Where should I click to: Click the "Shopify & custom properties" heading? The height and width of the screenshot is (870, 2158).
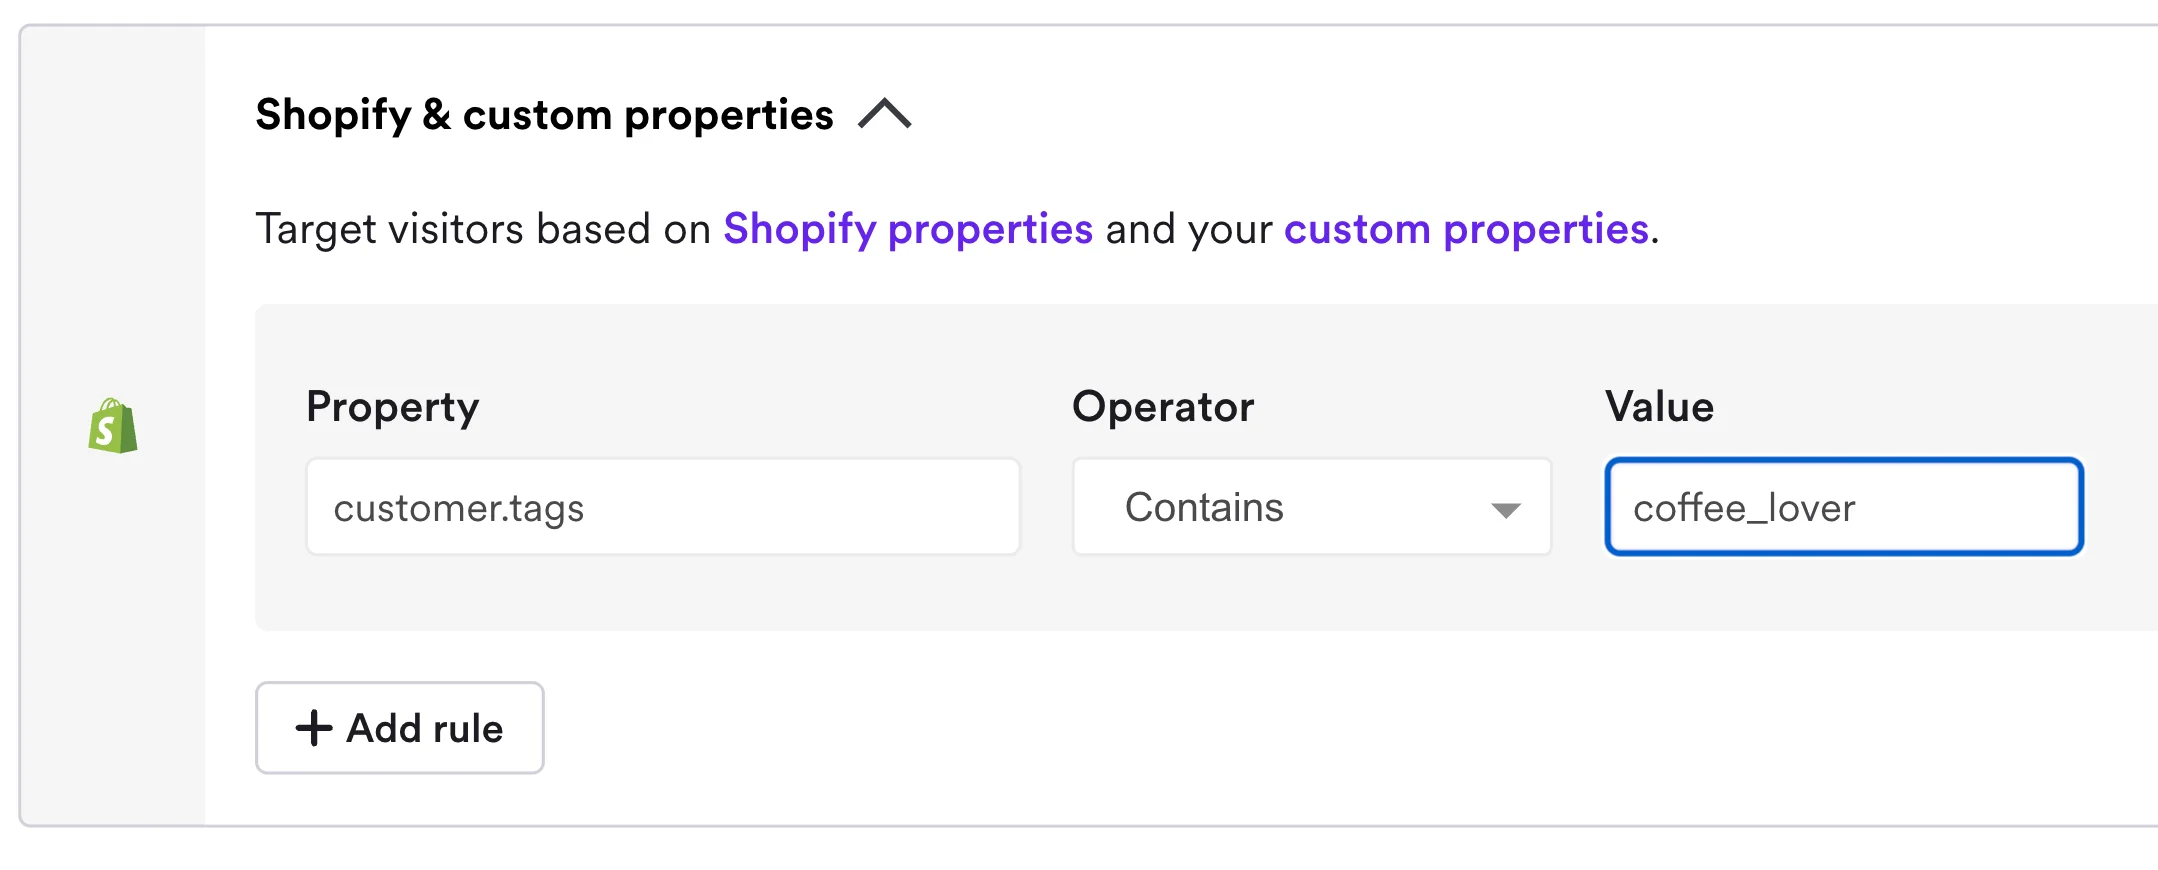pyautogui.click(x=544, y=115)
